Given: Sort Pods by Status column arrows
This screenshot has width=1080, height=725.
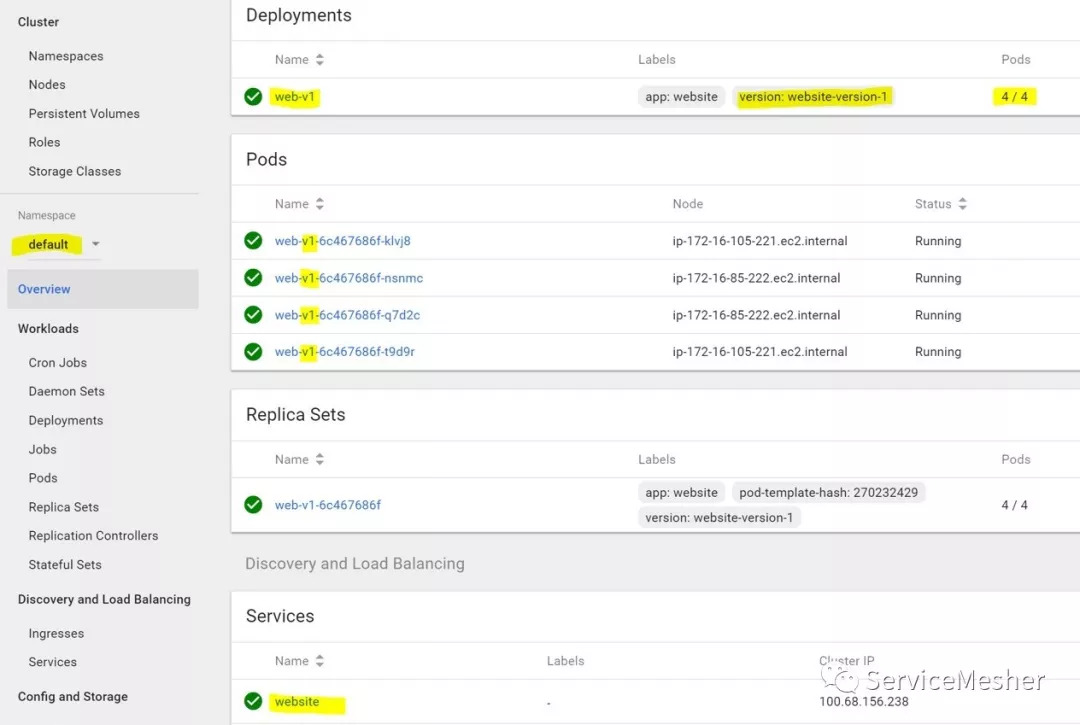Looking at the screenshot, I should [962, 204].
